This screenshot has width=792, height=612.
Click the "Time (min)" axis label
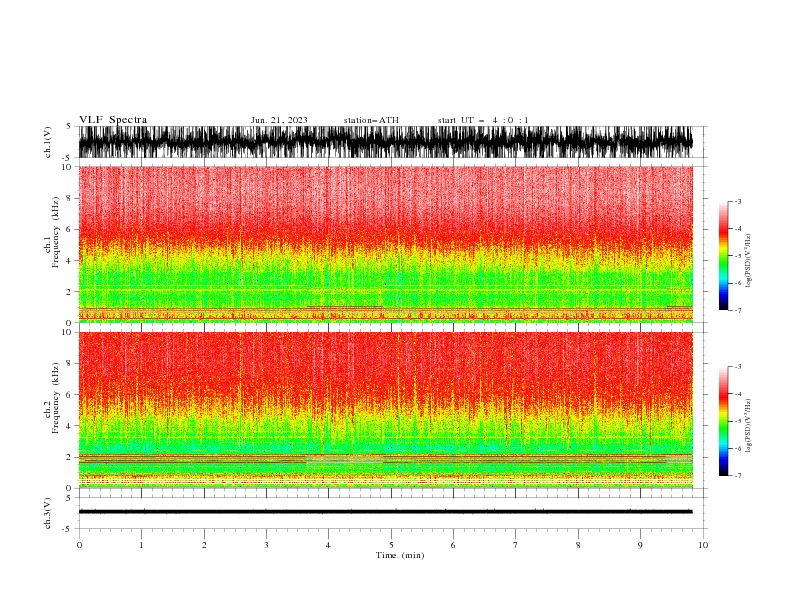coord(400,555)
